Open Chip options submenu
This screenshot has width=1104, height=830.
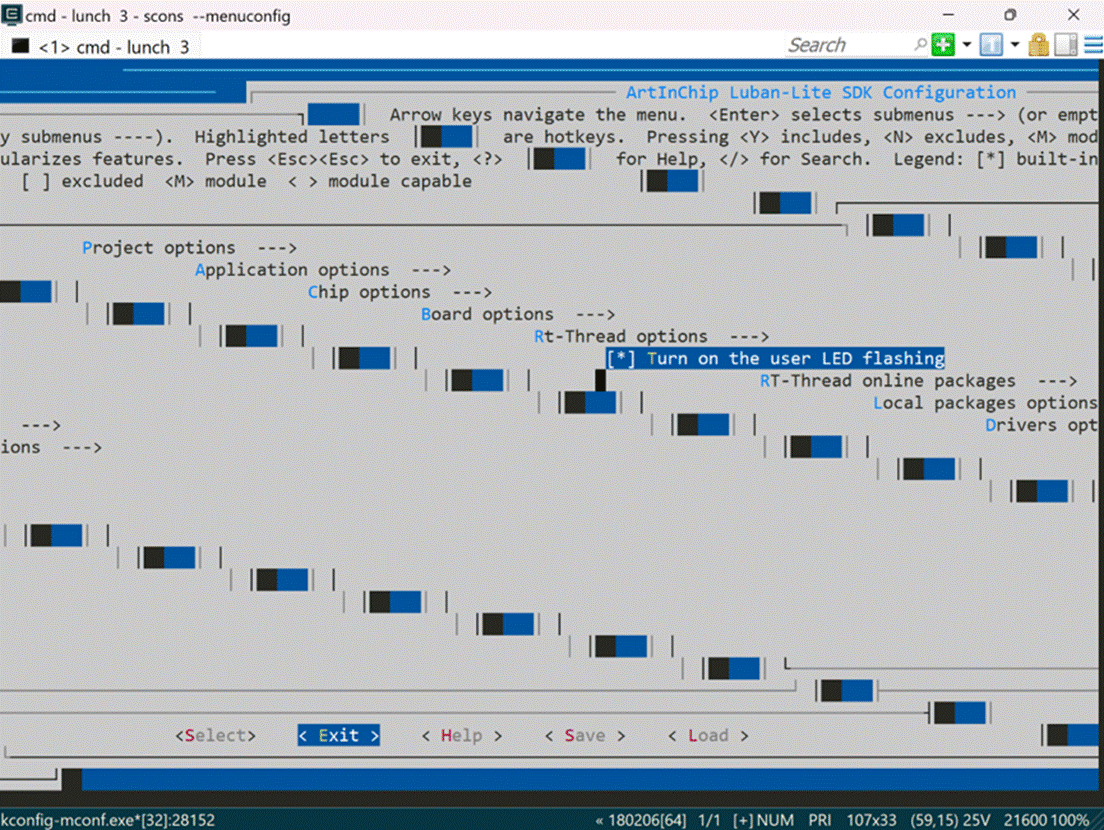pos(400,292)
